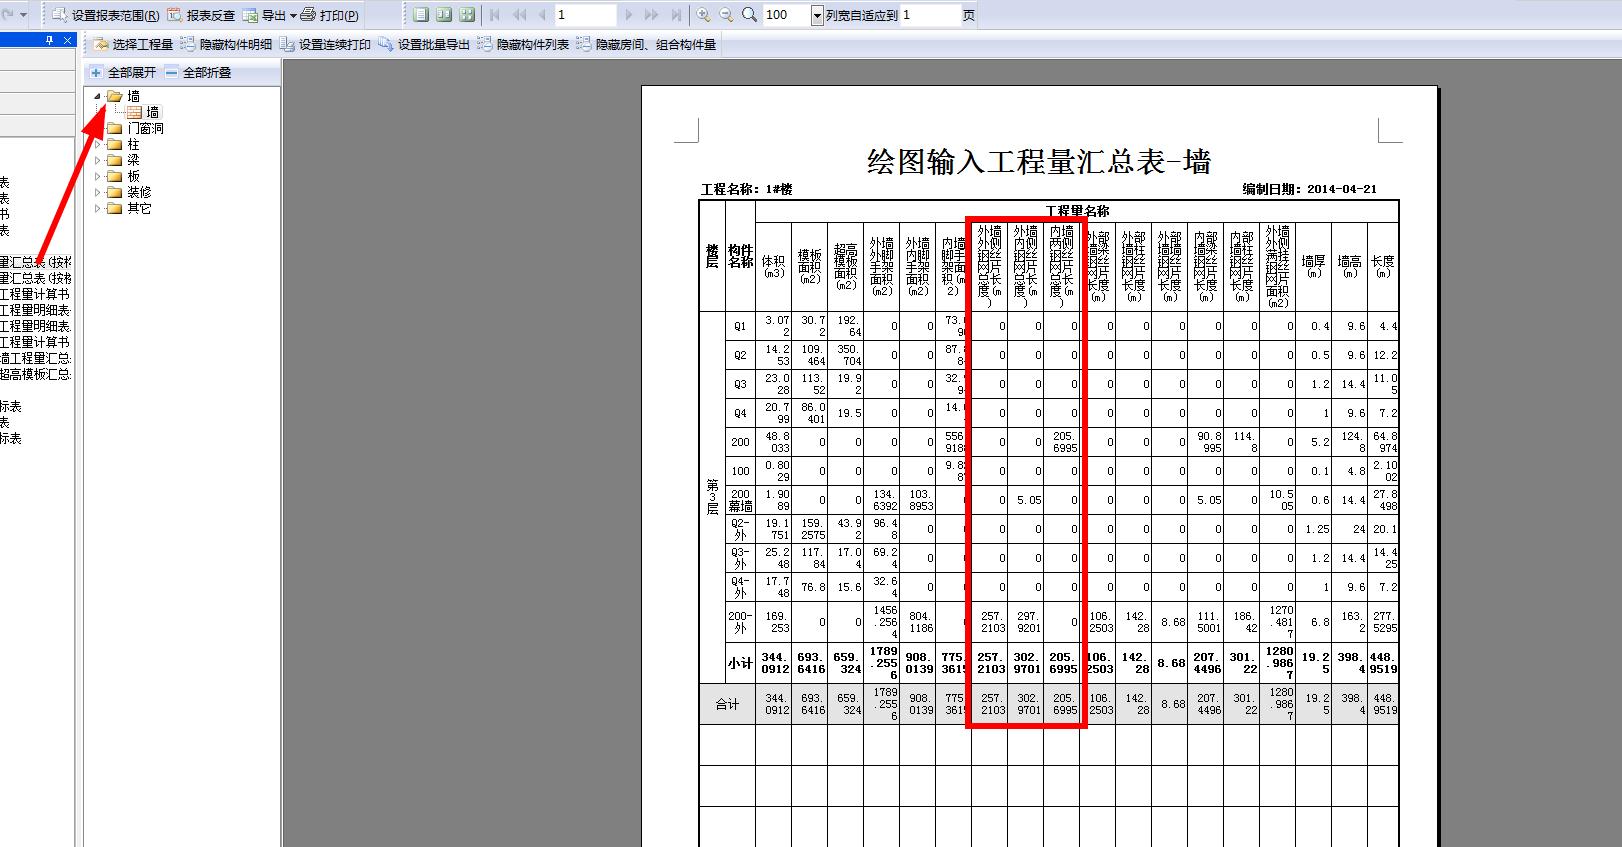Select the 梁 folder

(124, 160)
